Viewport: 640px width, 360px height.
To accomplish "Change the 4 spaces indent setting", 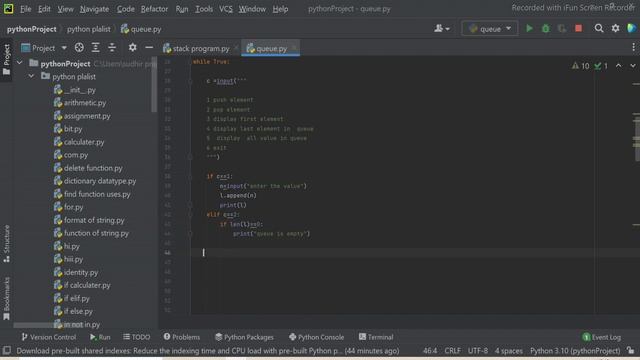I will click(x=509, y=351).
